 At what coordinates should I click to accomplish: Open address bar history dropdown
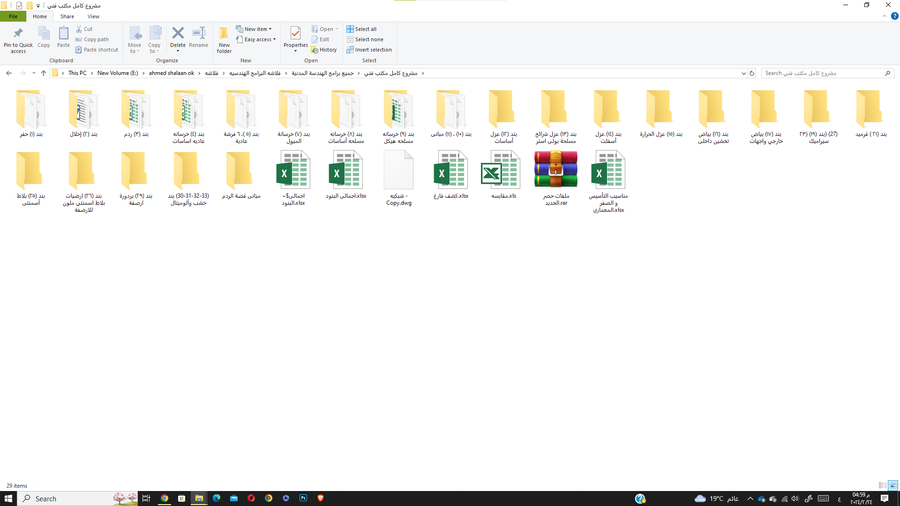[x=743, y=73]
